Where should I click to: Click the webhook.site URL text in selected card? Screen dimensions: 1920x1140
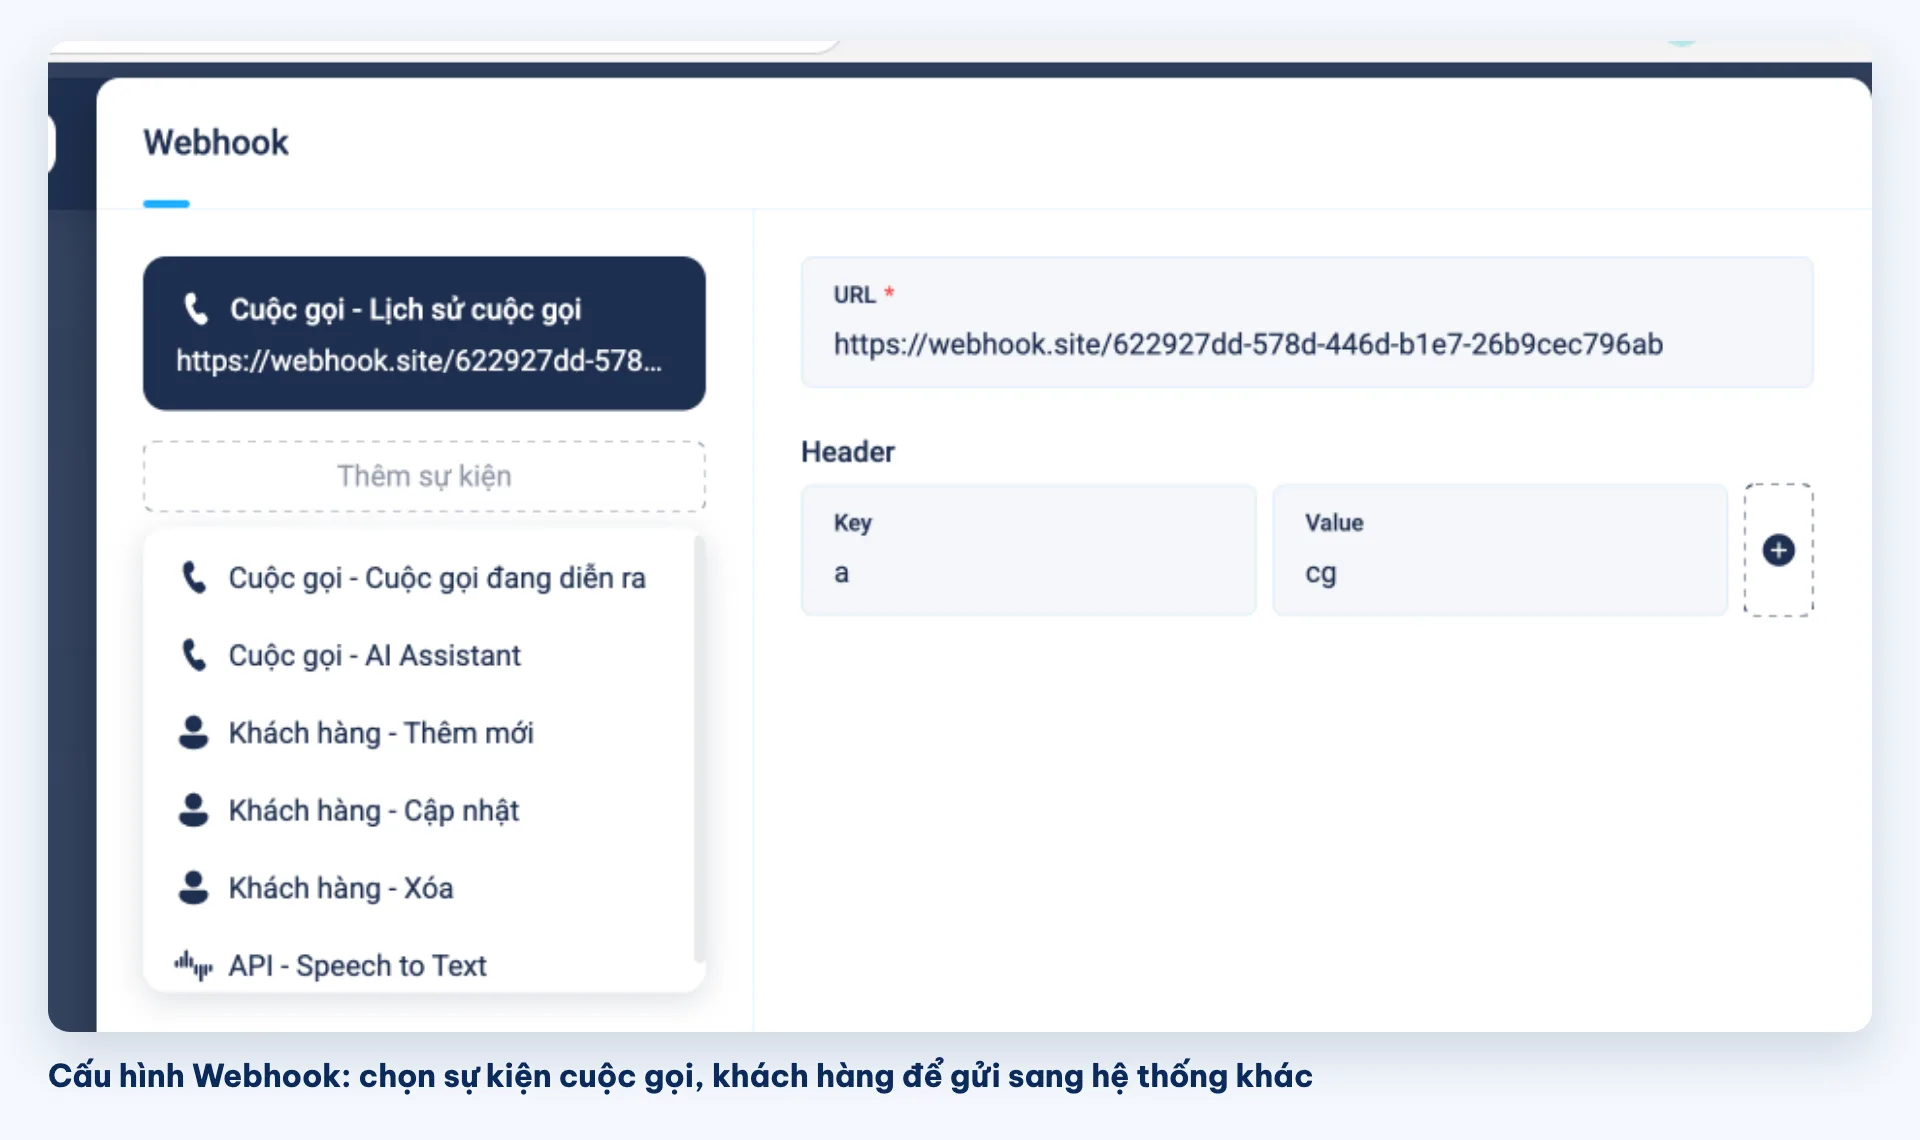[x=419, y=361]
